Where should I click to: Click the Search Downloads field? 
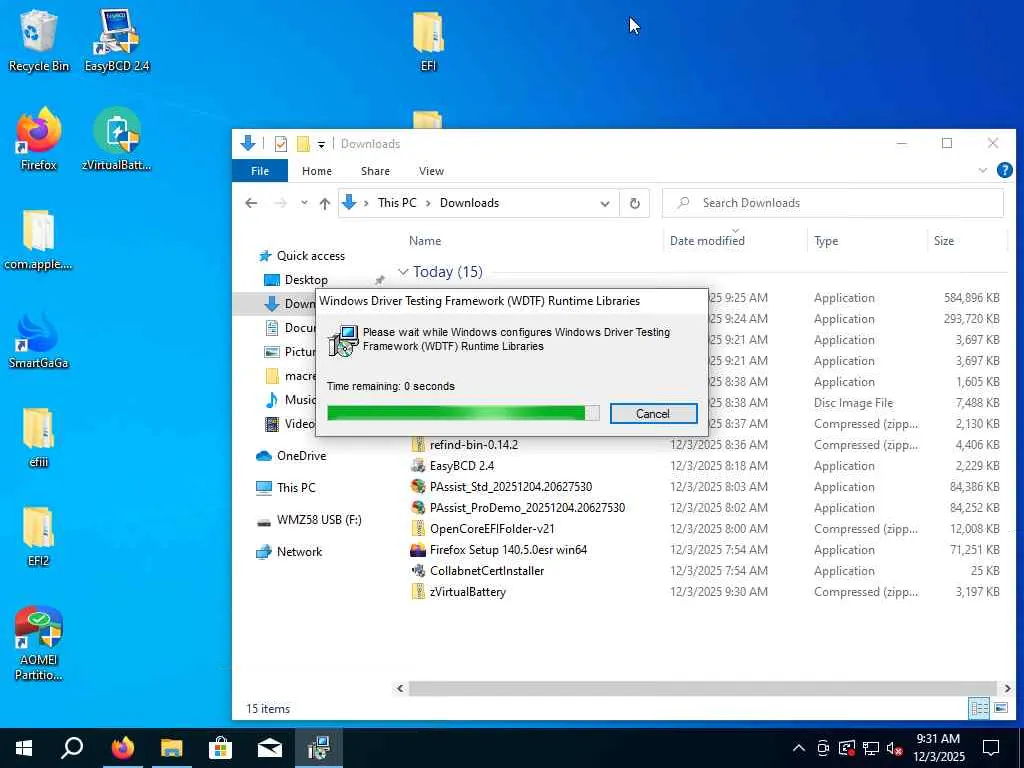(833, 203)
